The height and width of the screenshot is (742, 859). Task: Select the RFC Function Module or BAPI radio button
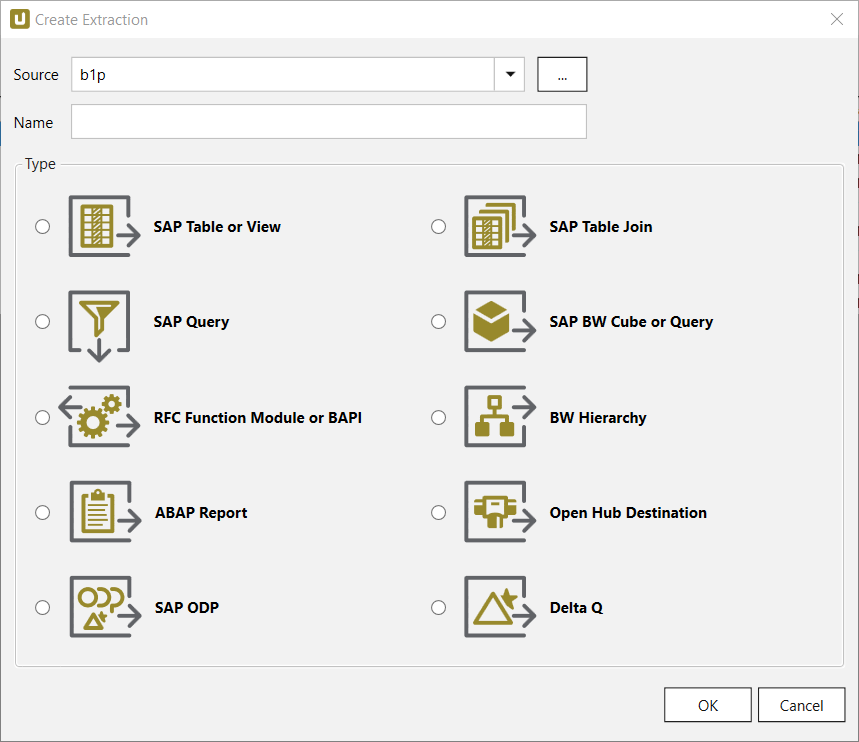point(43,418)
